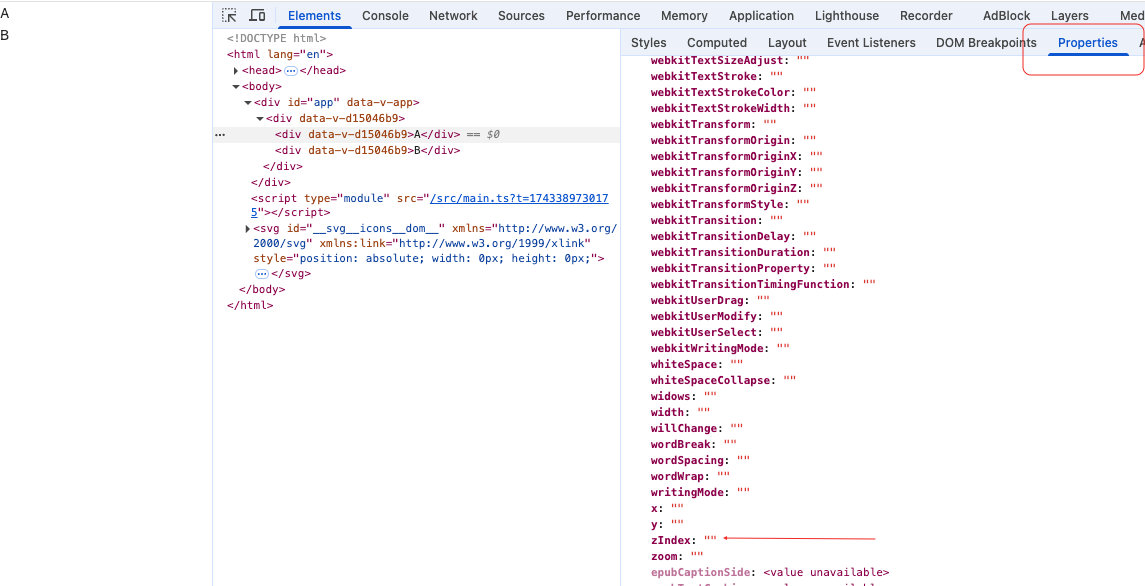The image size is (1145, 586).
Task: Expand the head element node
Action: click(236, 71)
